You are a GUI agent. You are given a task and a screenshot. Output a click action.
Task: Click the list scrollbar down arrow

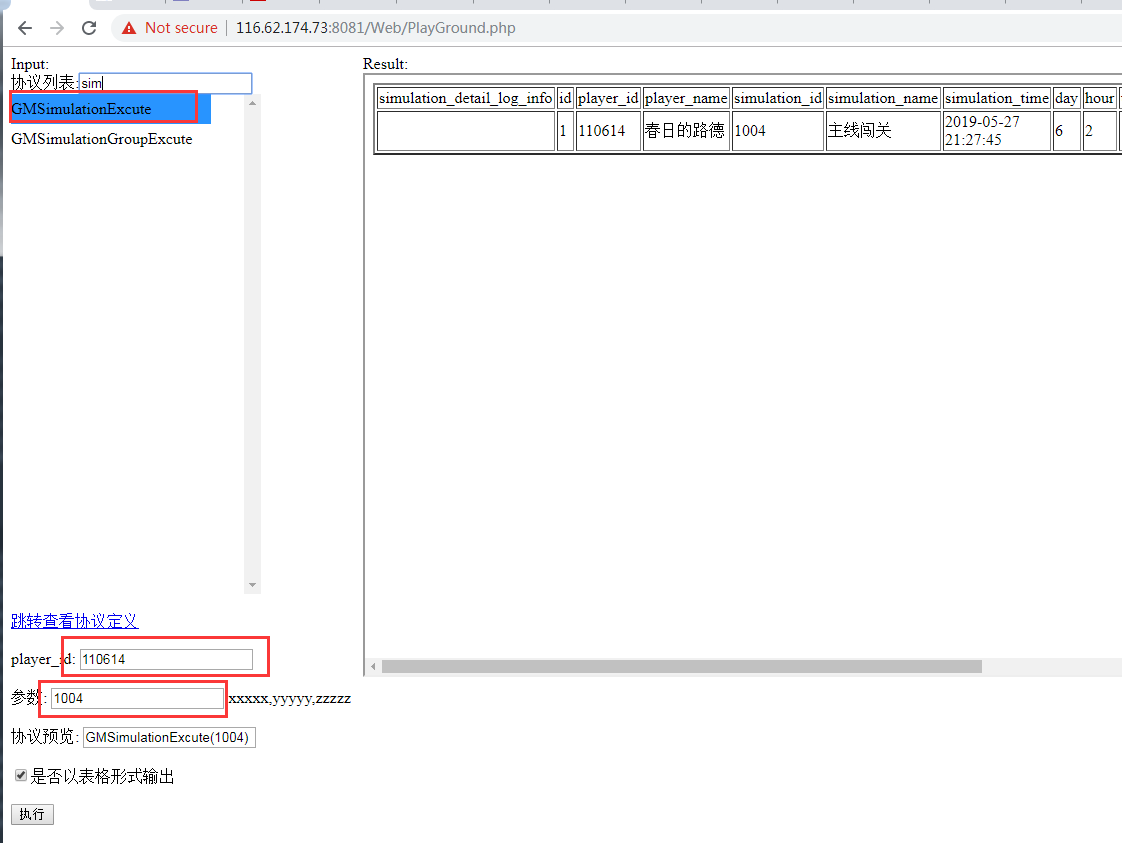pyautogui.click(x=252, y=585)
